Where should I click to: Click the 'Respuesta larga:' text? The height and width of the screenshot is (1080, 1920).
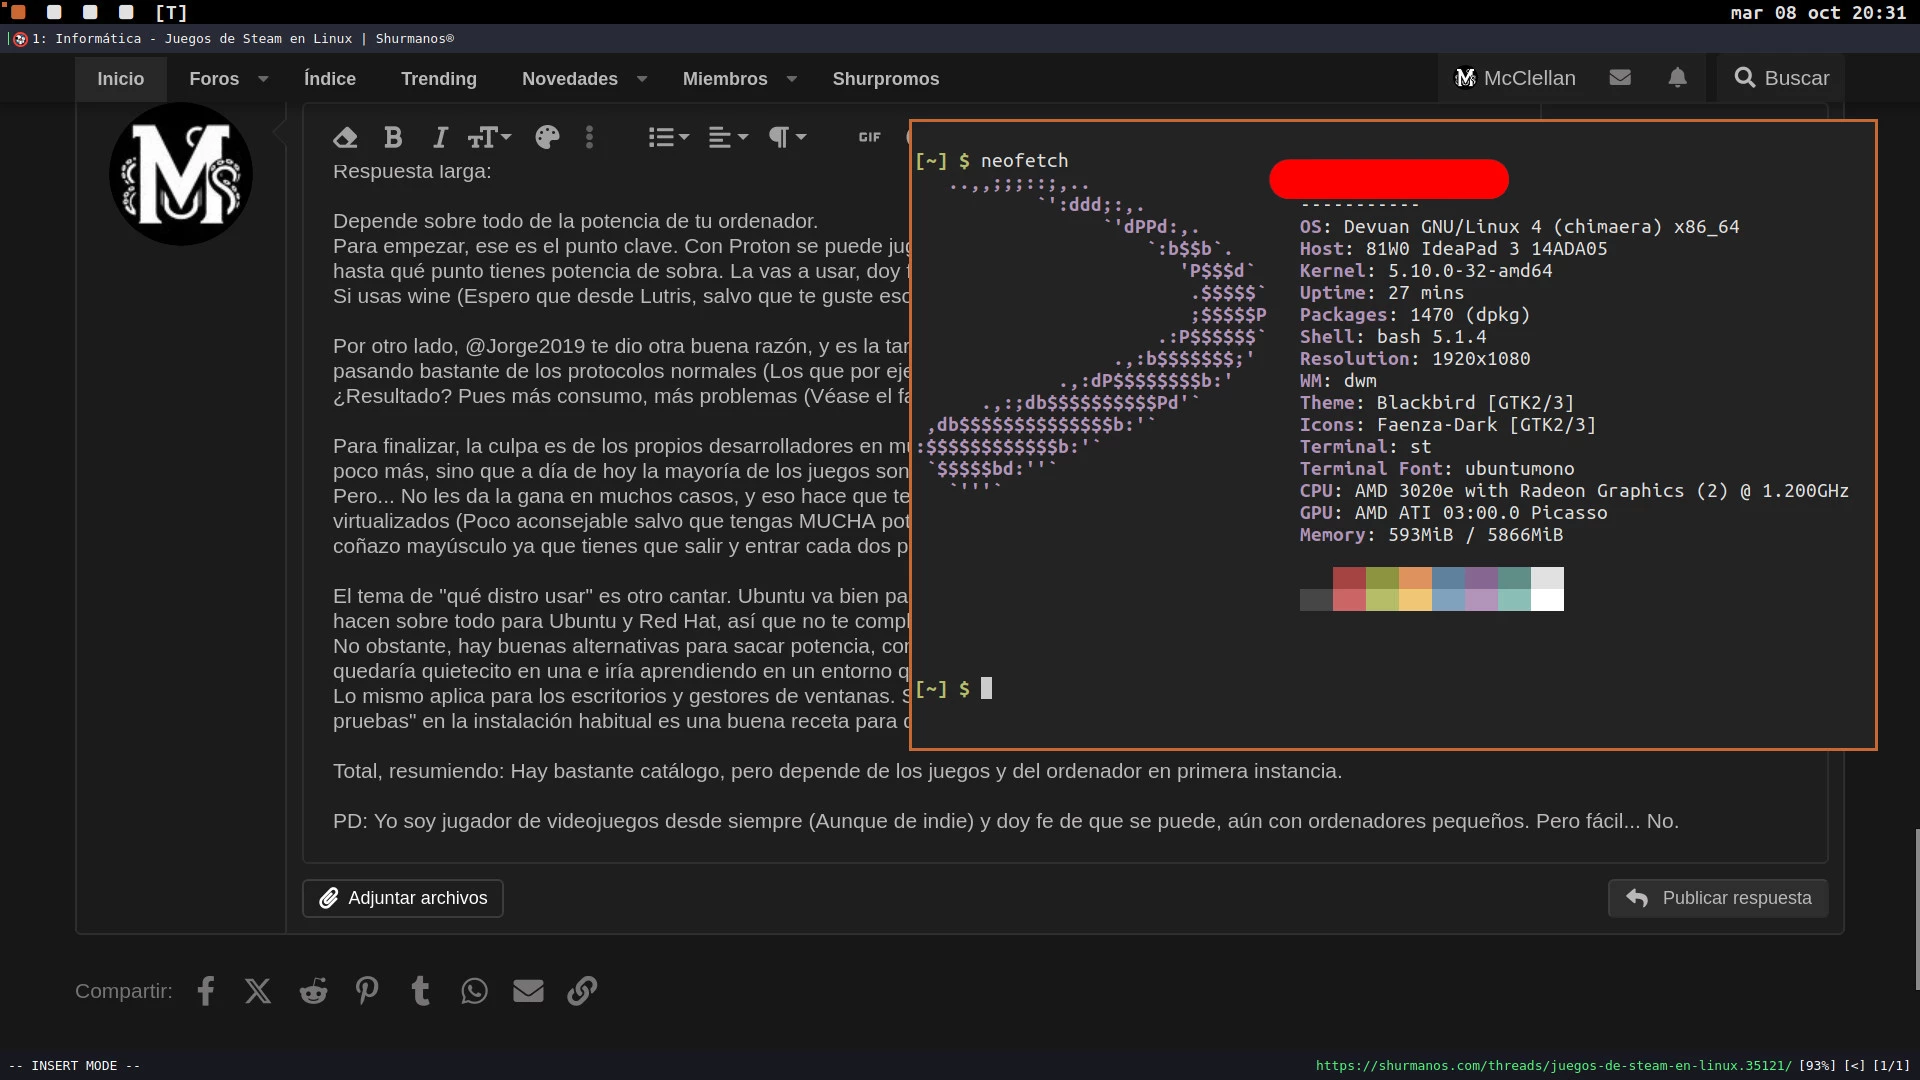tap(412, 171)
